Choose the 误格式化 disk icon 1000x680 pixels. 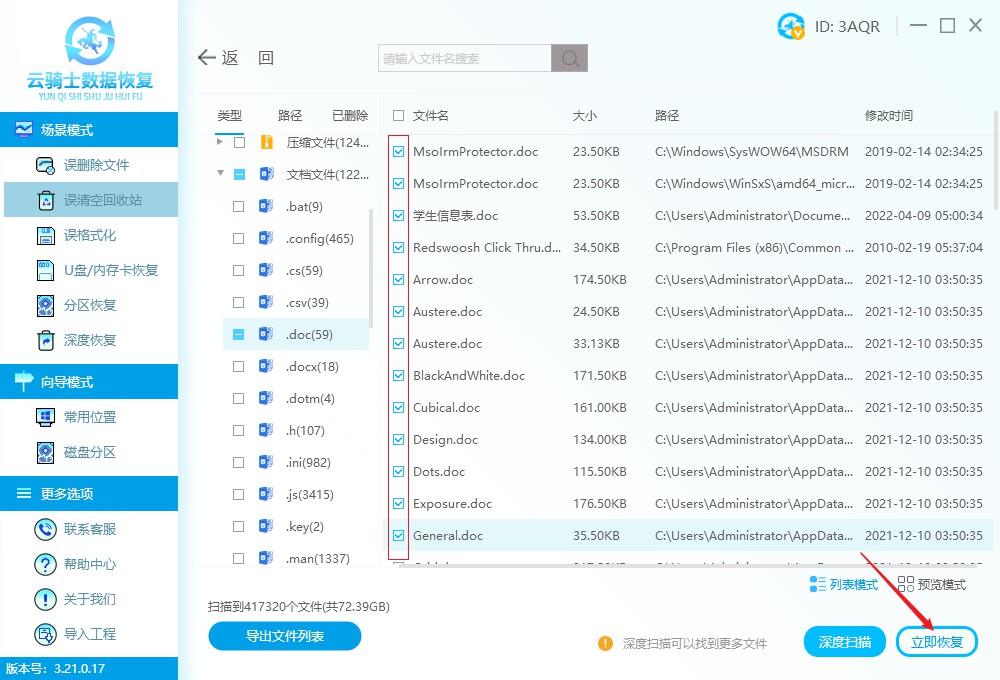(x=45, y=235)
